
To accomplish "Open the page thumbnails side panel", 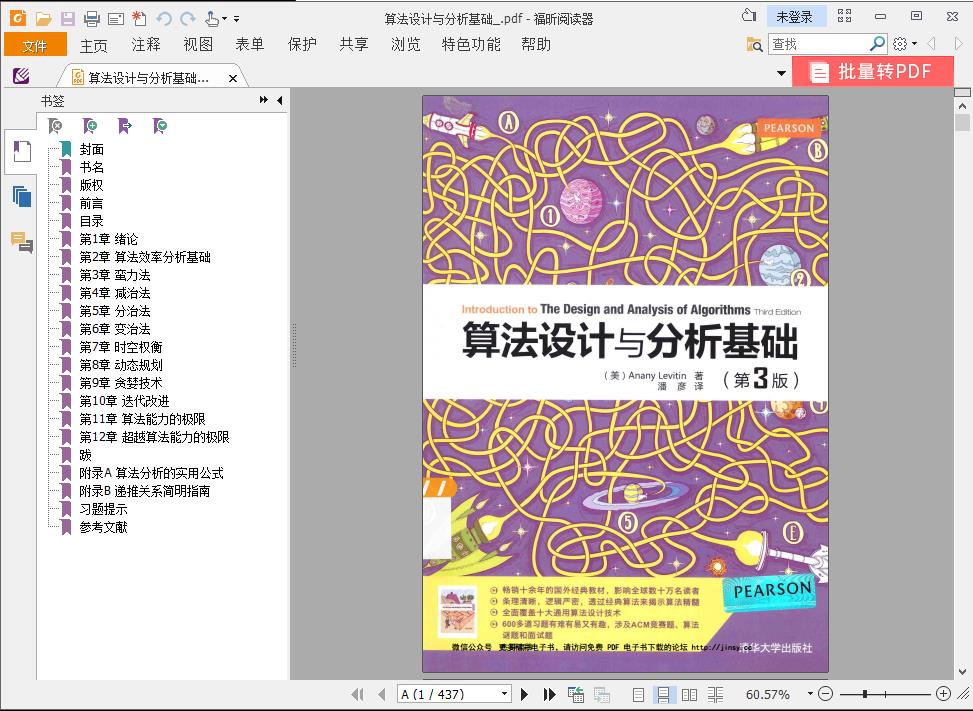I will (22, 197).
